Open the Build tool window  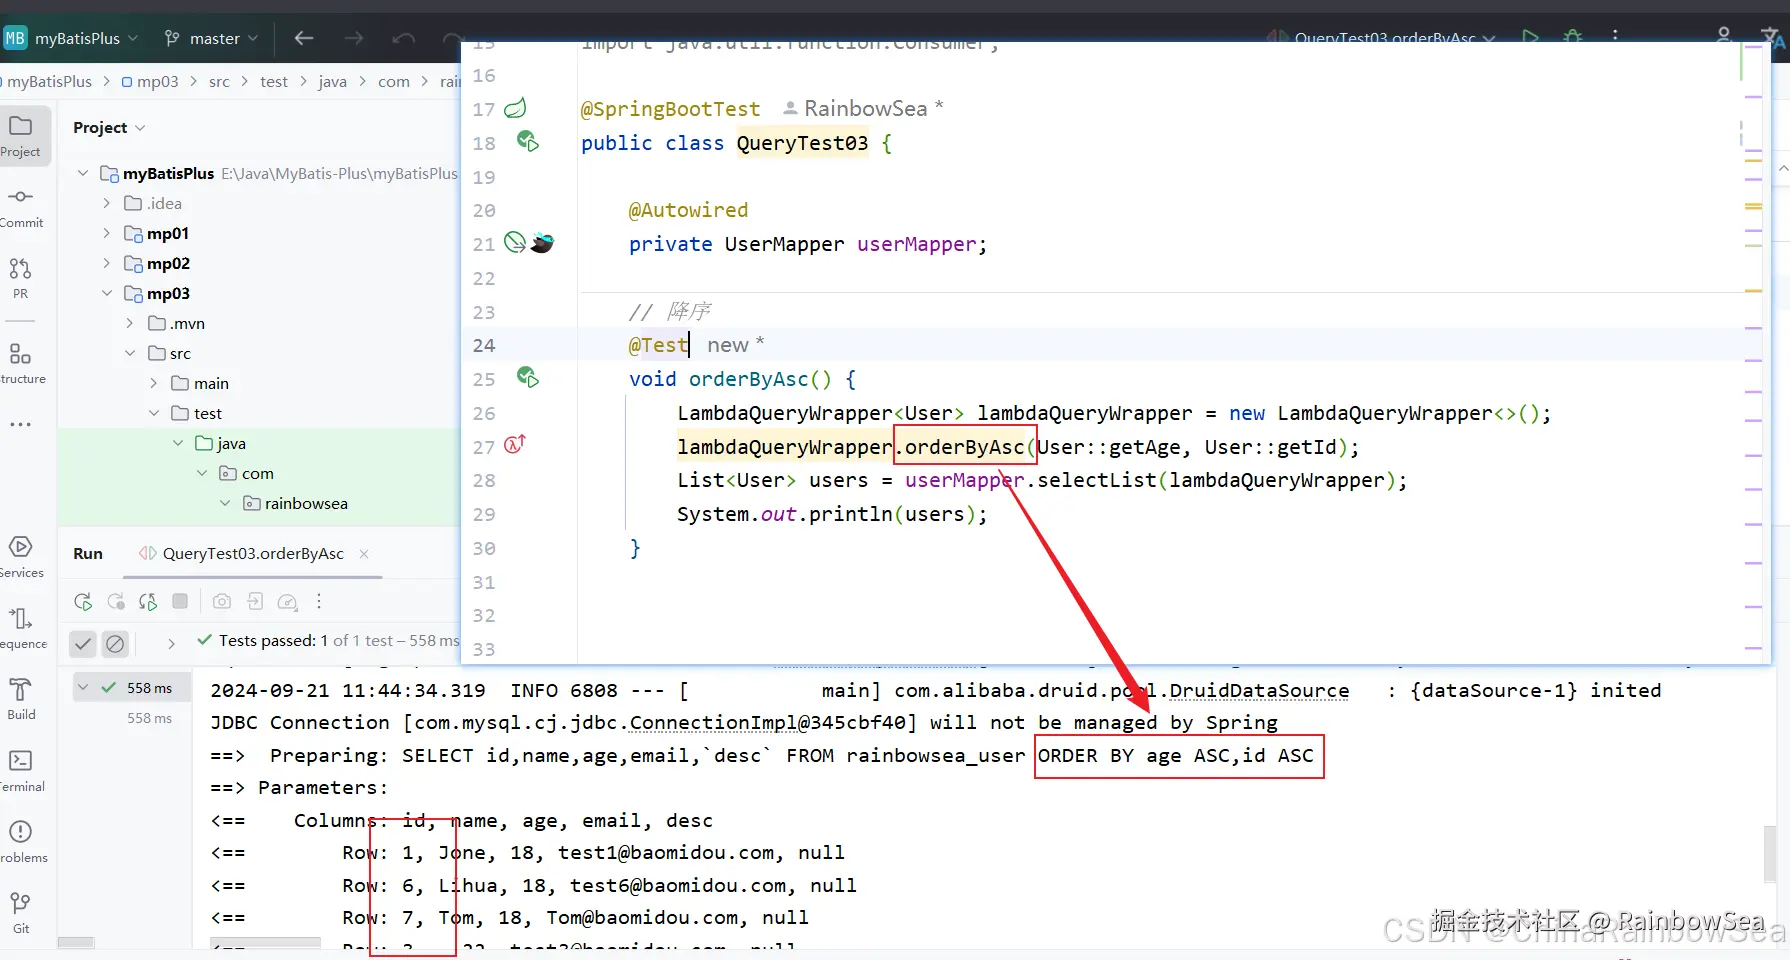click(x=21, y=699)
